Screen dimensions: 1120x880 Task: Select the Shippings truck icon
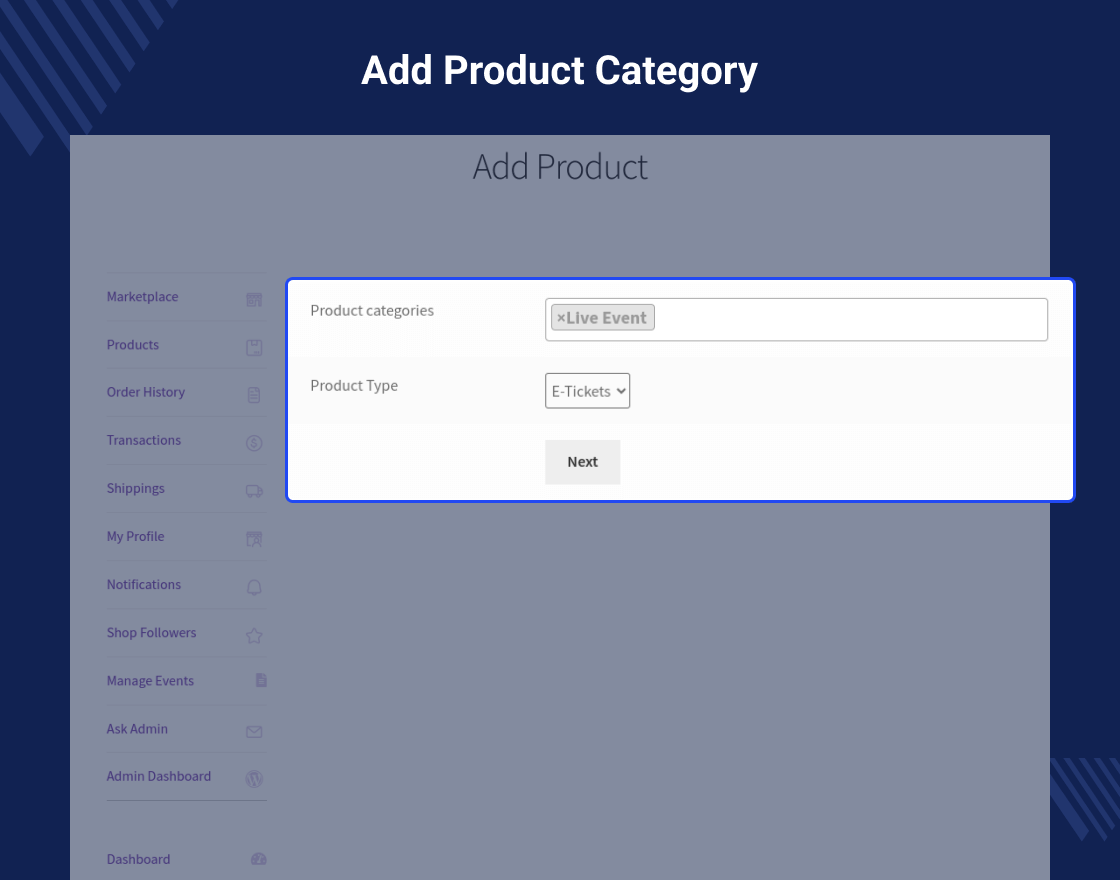(x=253, y=490)
